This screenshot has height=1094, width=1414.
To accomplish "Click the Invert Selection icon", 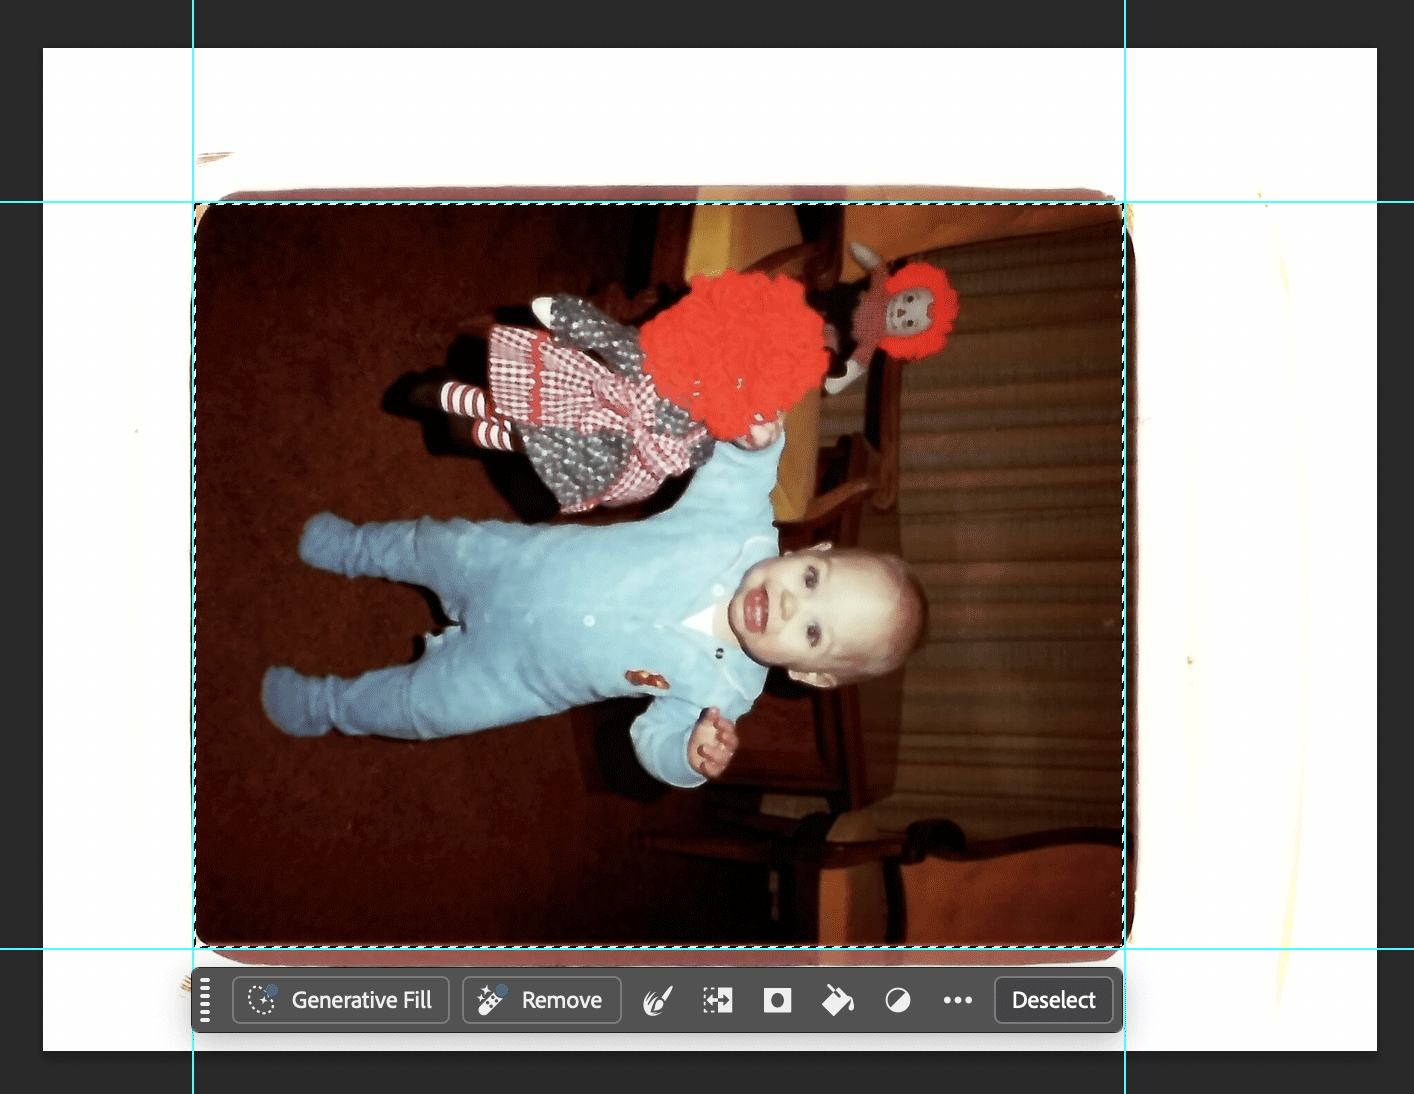I will (717, 1000).
